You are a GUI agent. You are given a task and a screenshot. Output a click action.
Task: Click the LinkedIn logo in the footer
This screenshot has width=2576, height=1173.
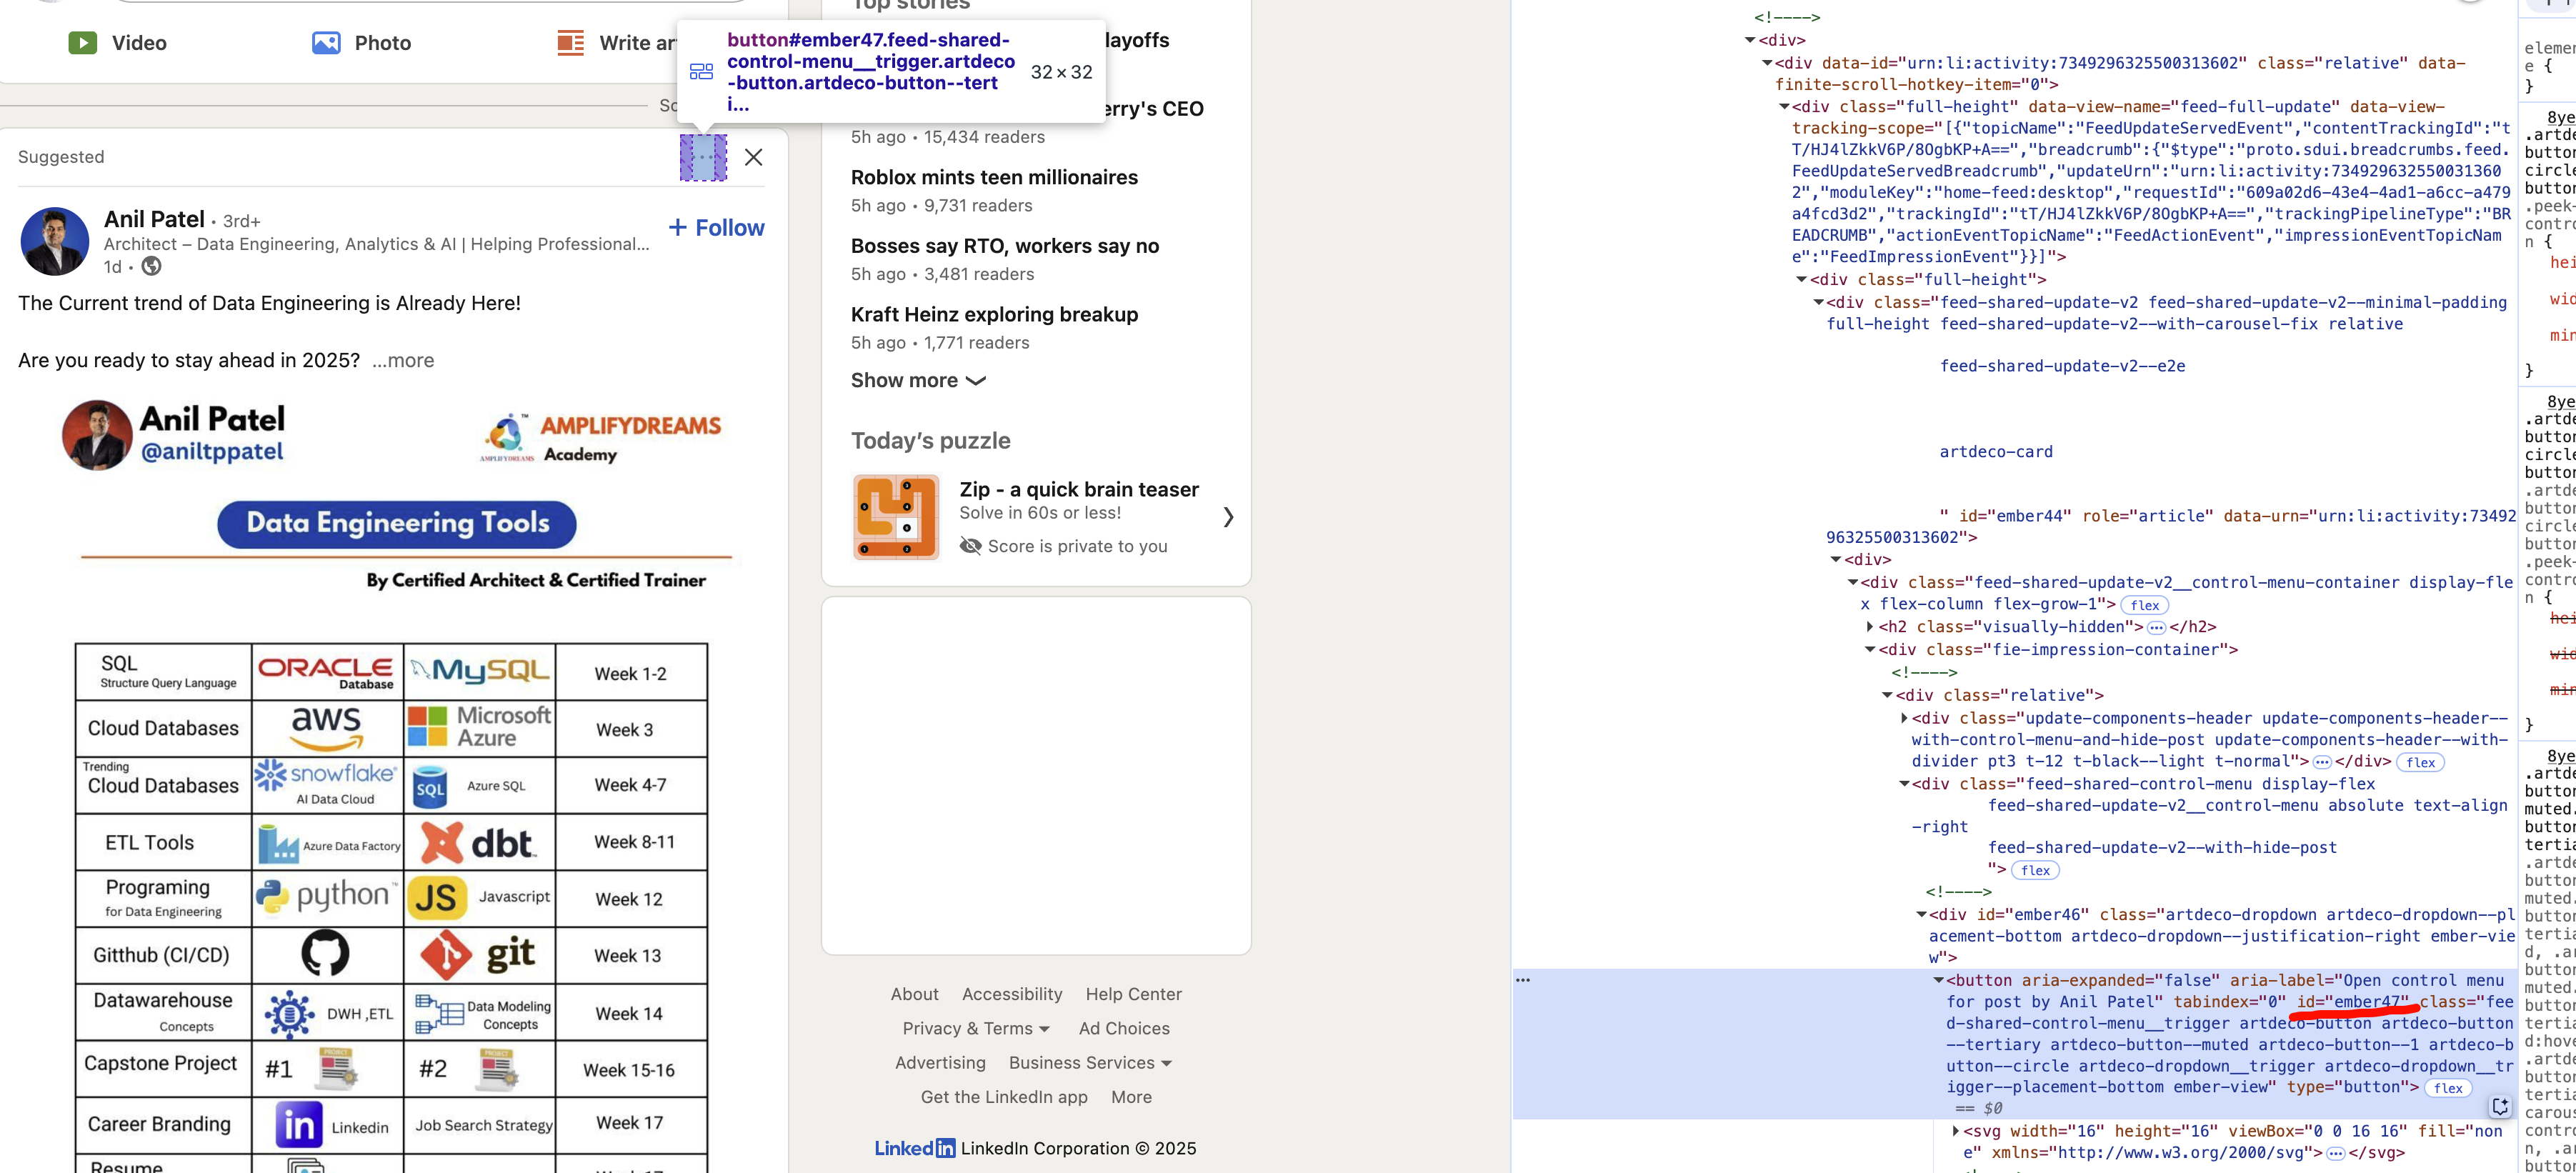pyautogui.click(x=914, y=1148)
